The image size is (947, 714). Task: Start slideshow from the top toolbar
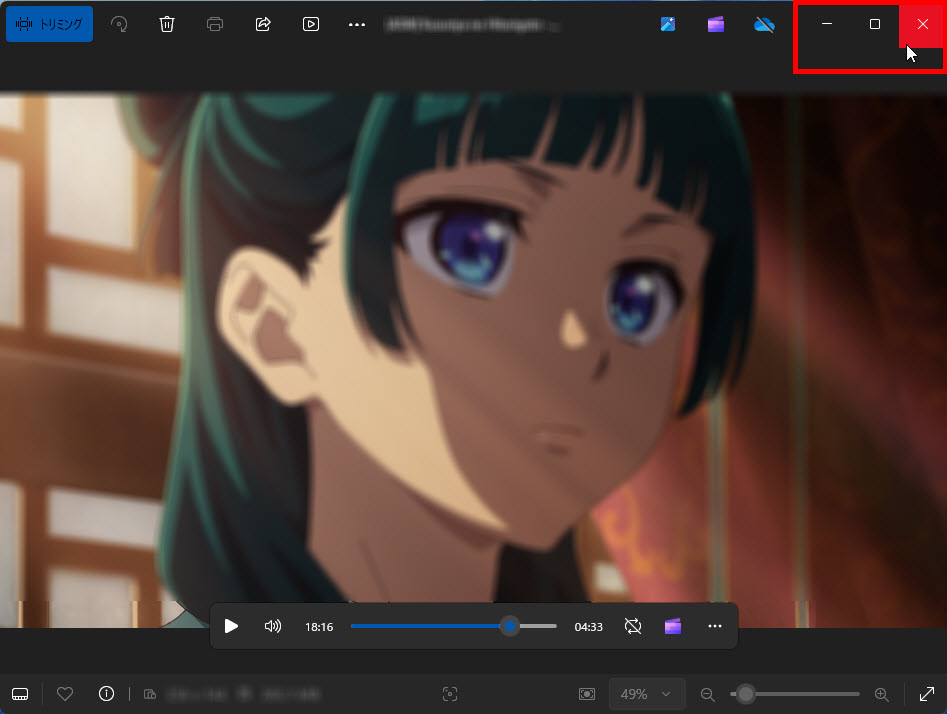[x=311, y=24]
